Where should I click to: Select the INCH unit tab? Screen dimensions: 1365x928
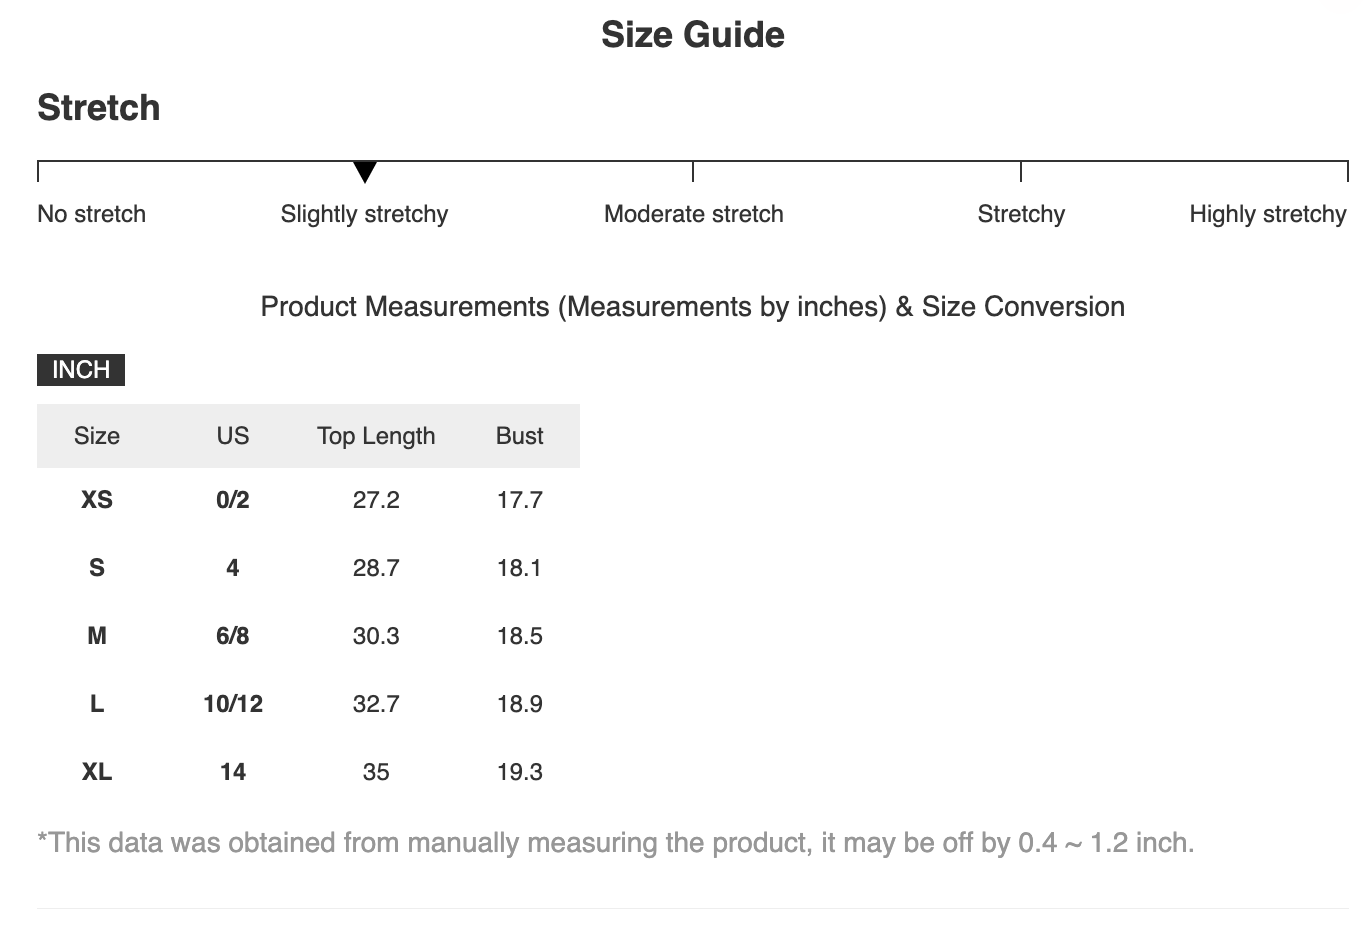tap(81, 370)
